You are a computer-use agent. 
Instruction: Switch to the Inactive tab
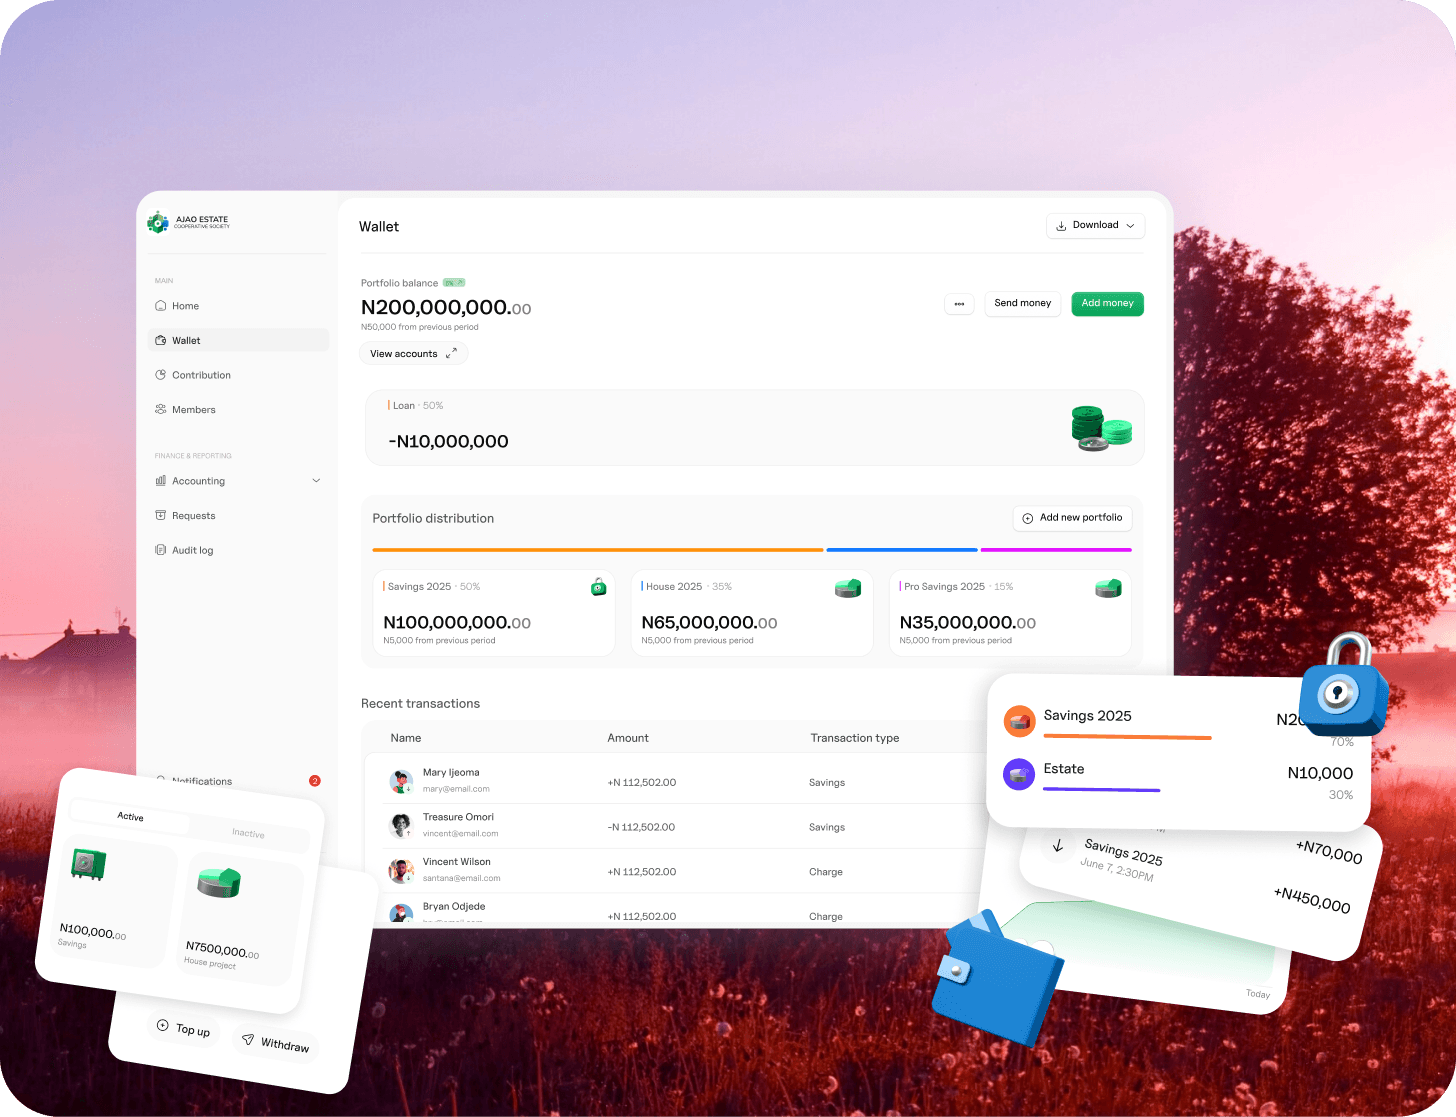[x=248, y=833]
